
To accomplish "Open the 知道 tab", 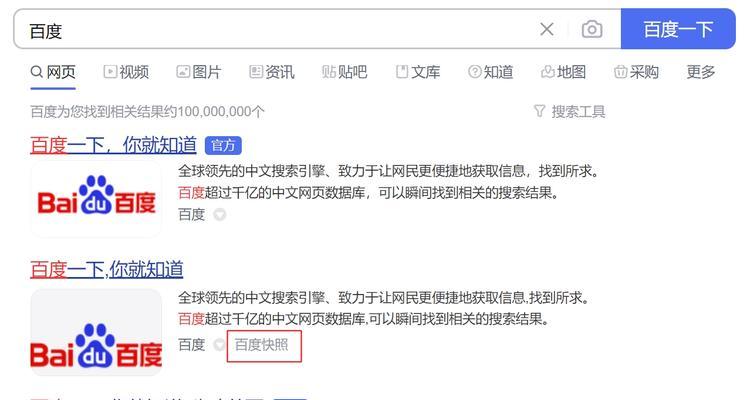I will point(490,72).
